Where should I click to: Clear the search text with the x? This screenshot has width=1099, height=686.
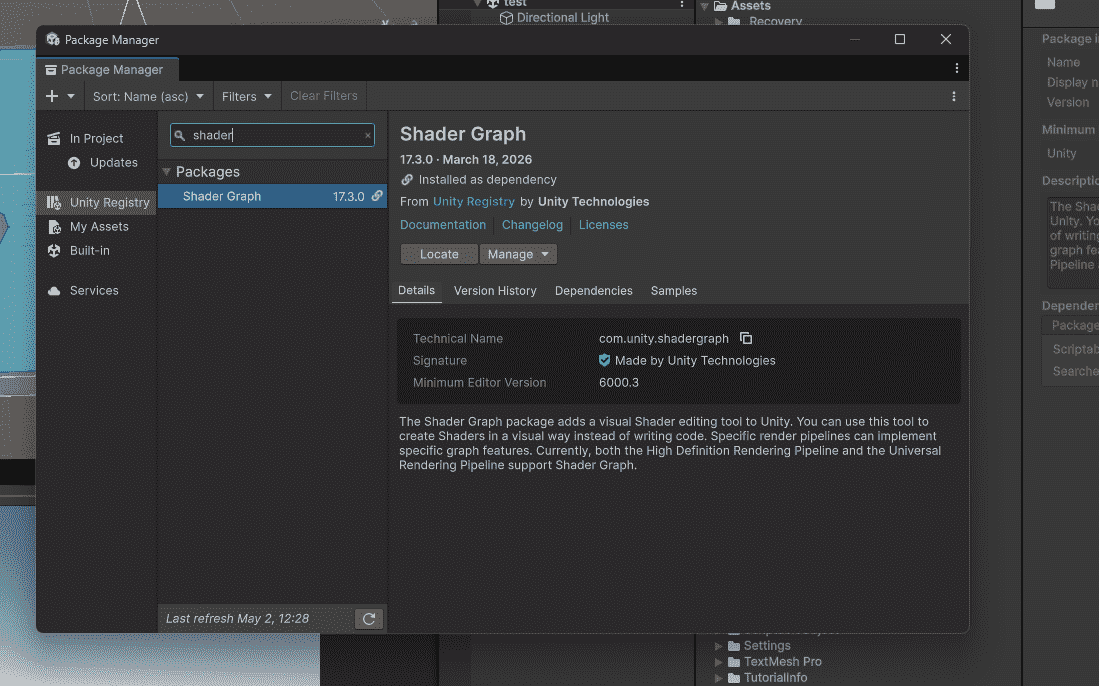(367, 135)
